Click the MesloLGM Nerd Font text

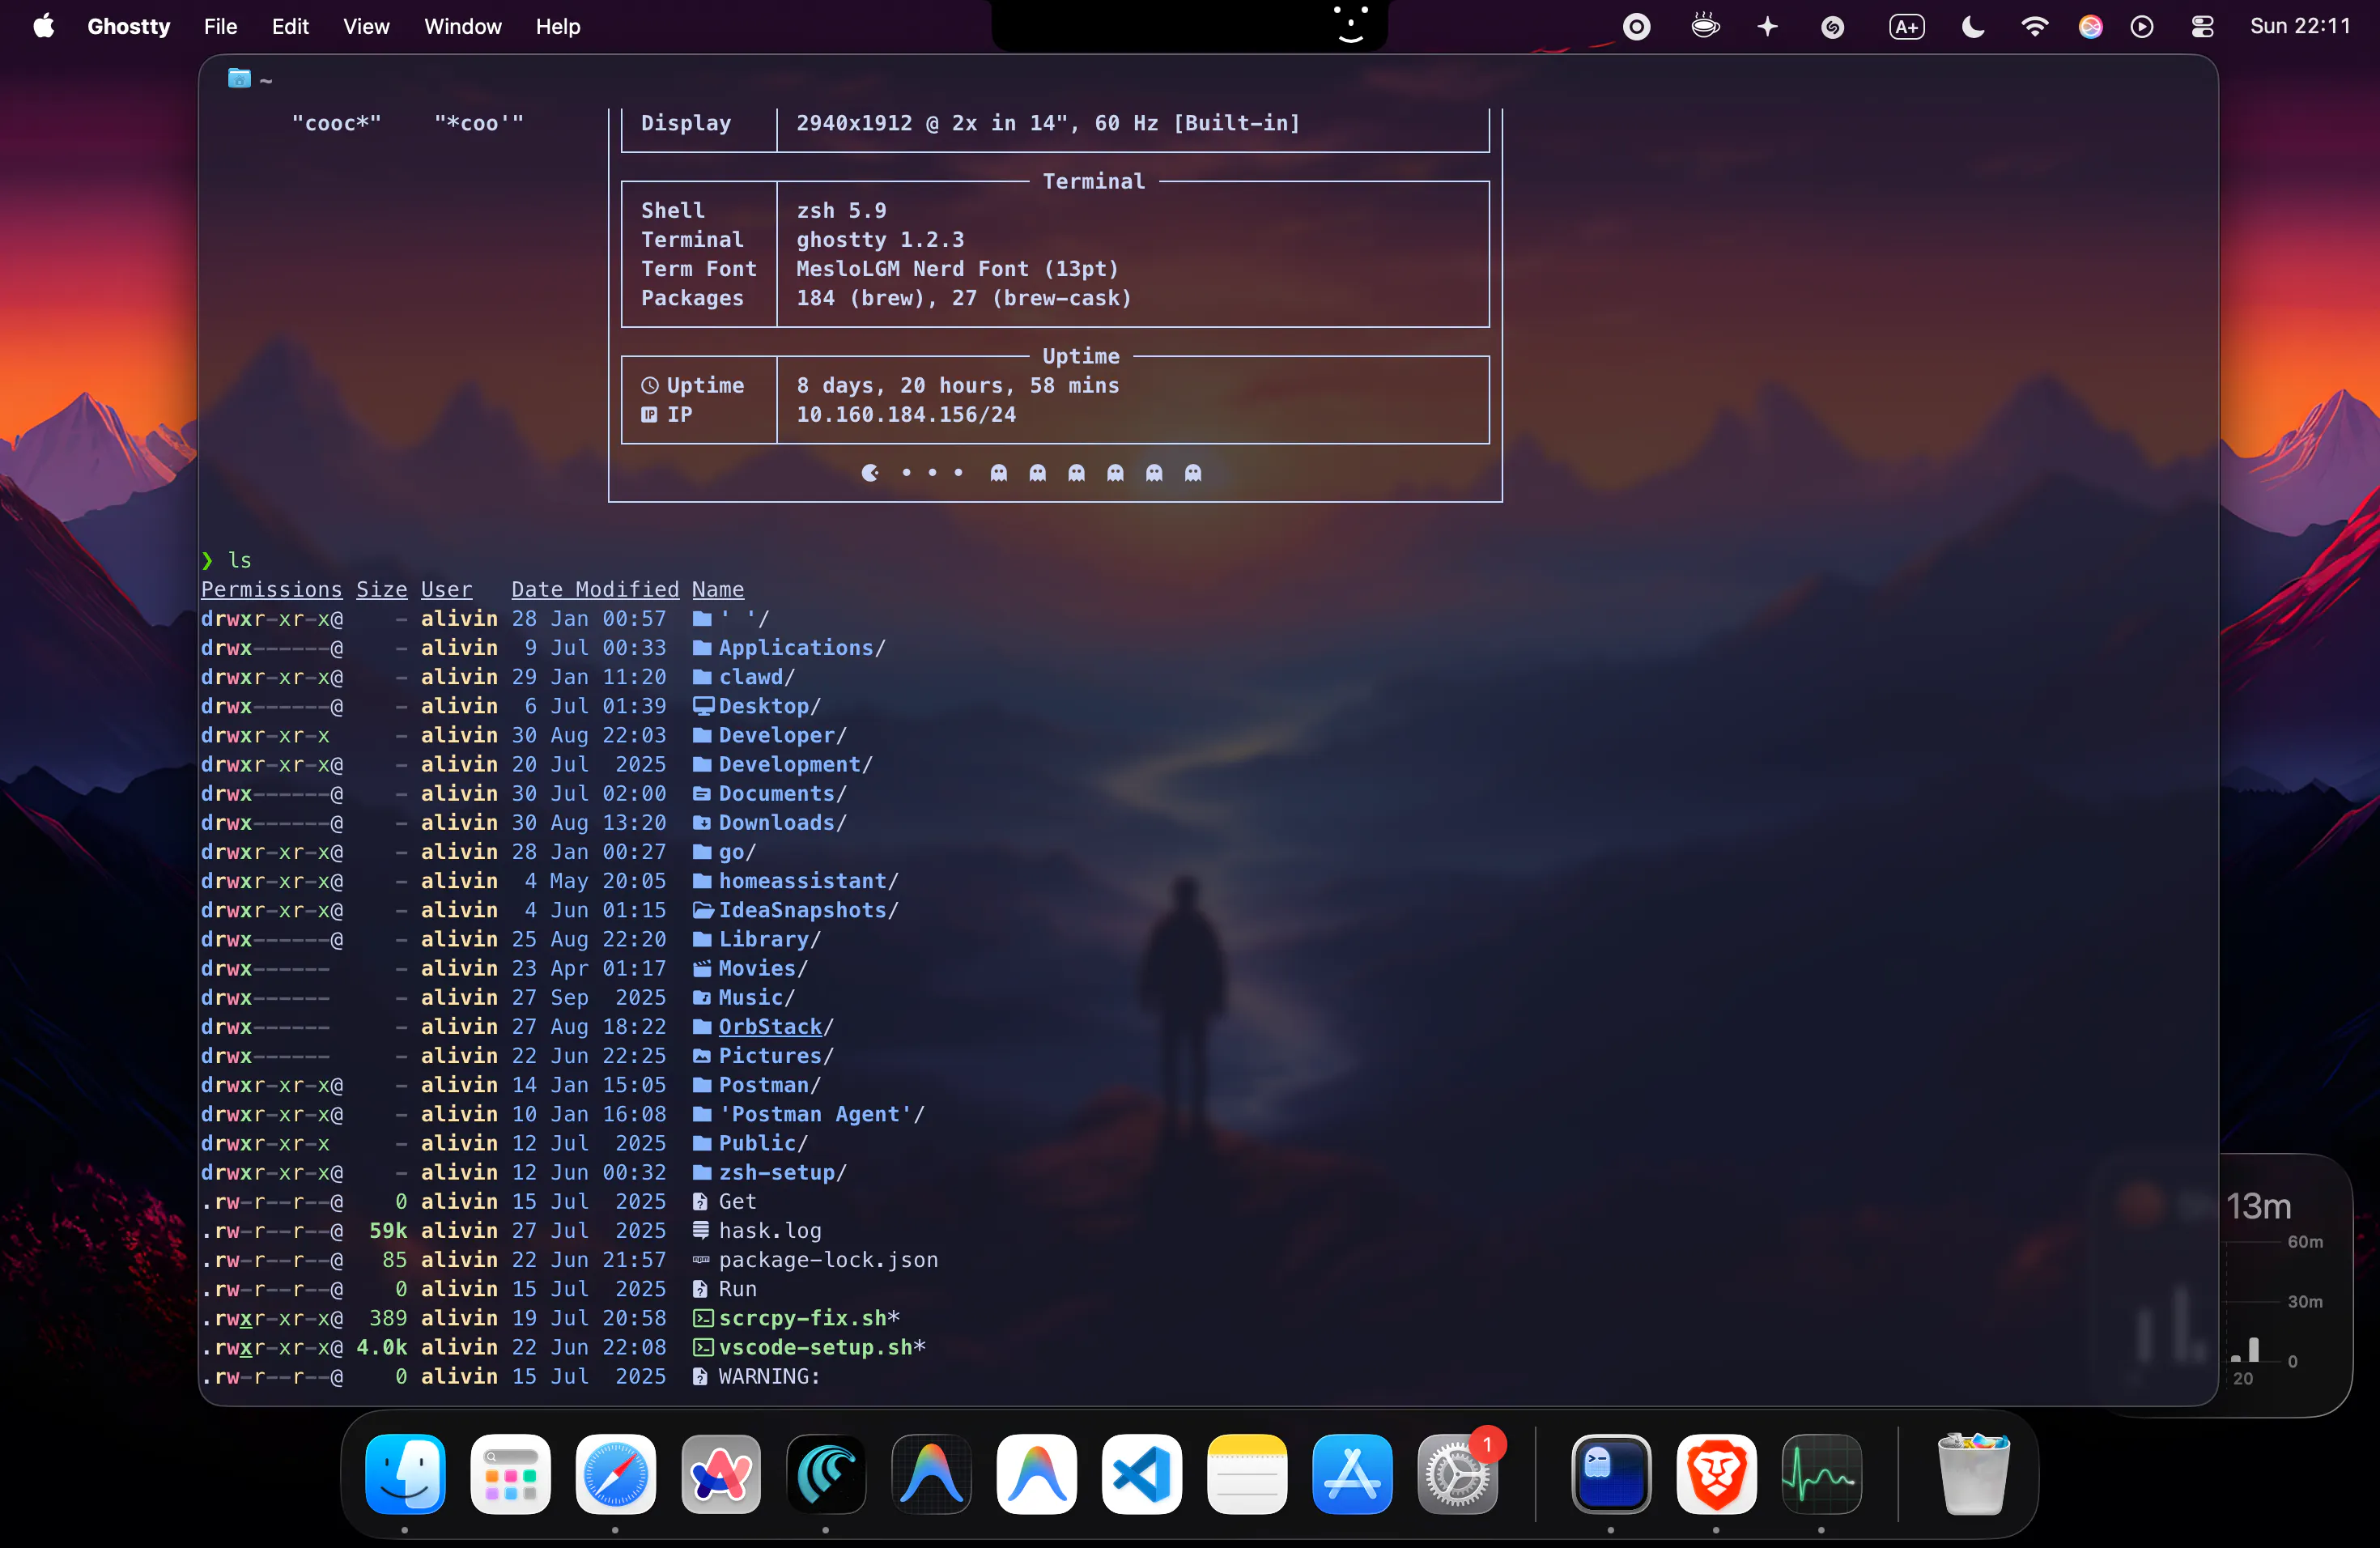tap(957, 269)
